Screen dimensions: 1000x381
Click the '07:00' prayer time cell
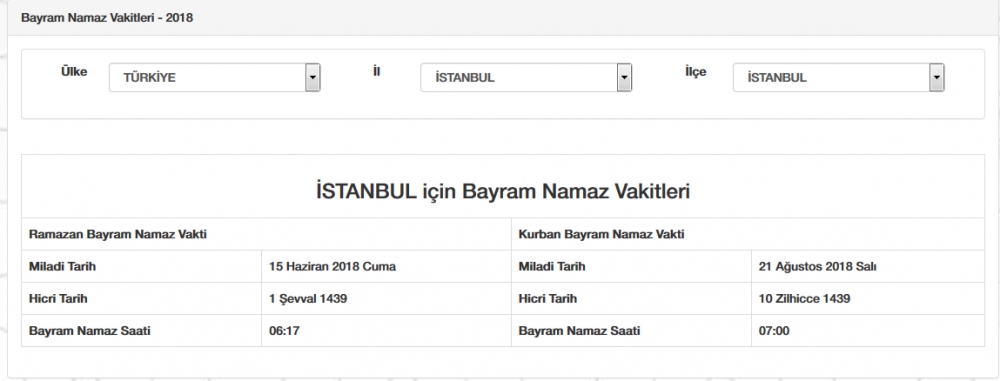pyautogui.click(x=867, y=331)
